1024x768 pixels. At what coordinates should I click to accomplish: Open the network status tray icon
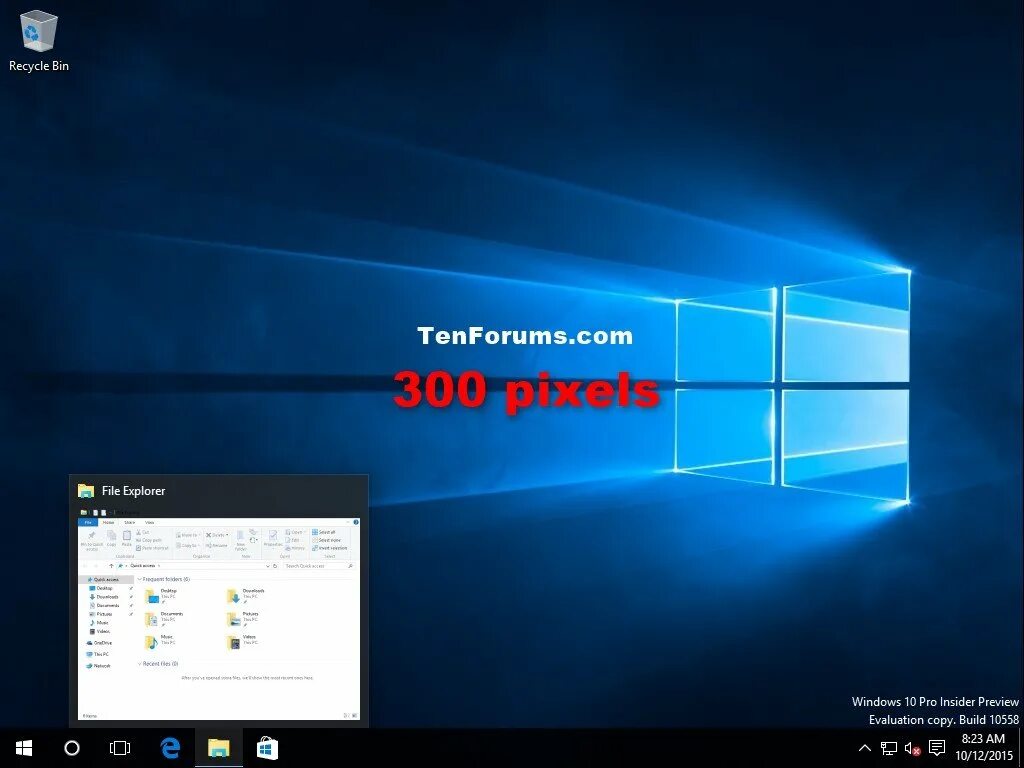(x=889, y=748)
